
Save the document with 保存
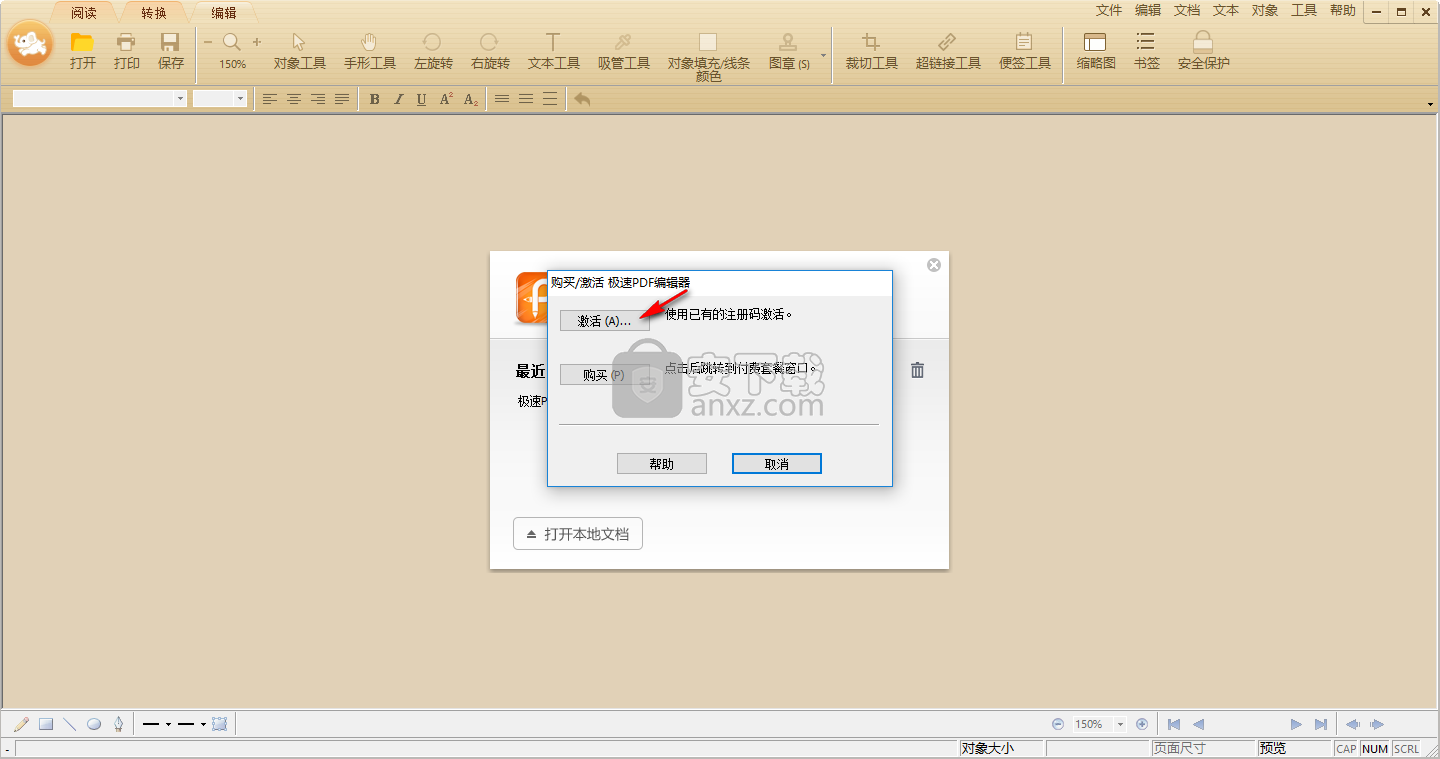tap(170, 50)
